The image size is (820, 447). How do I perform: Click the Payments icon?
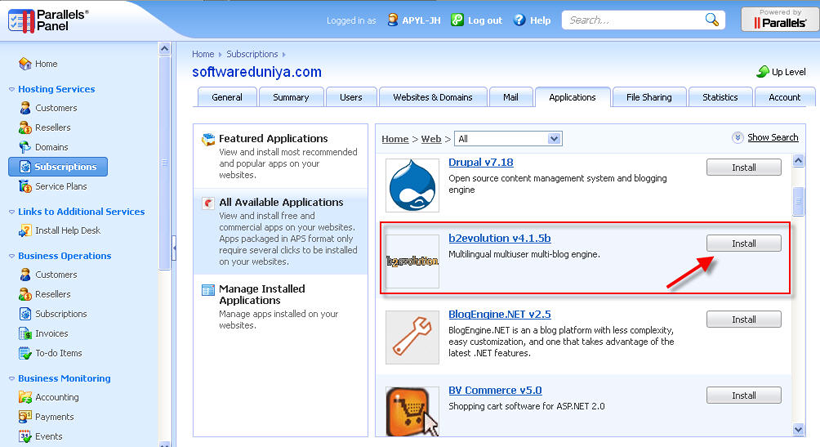25,417
